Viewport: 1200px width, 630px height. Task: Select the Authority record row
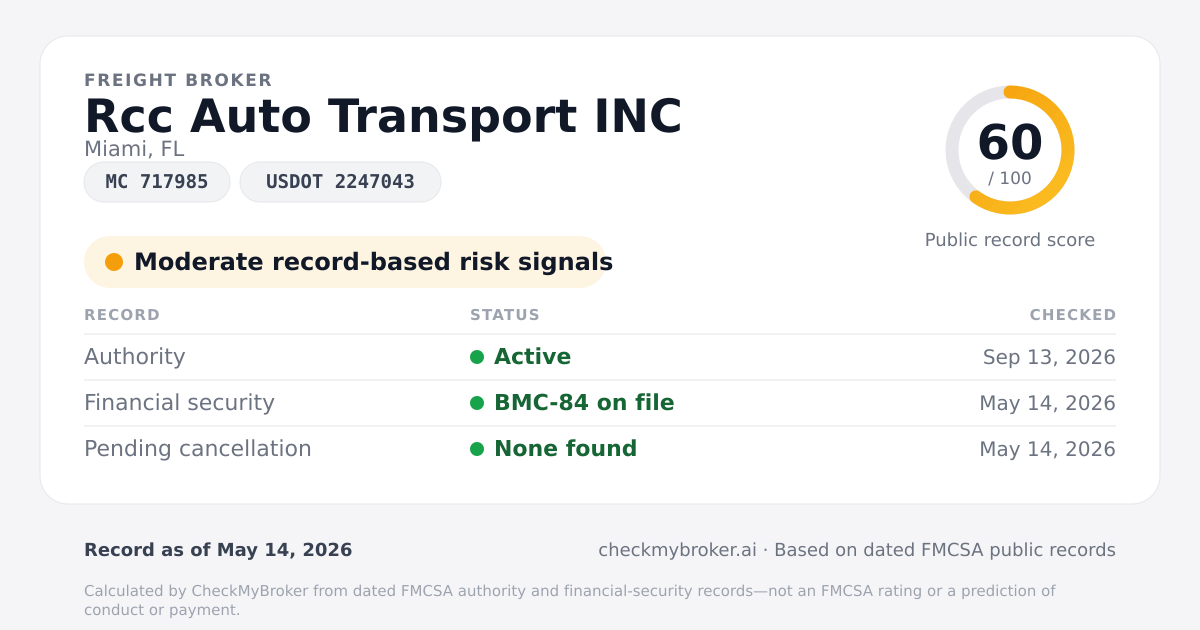(x=600, y=357)
